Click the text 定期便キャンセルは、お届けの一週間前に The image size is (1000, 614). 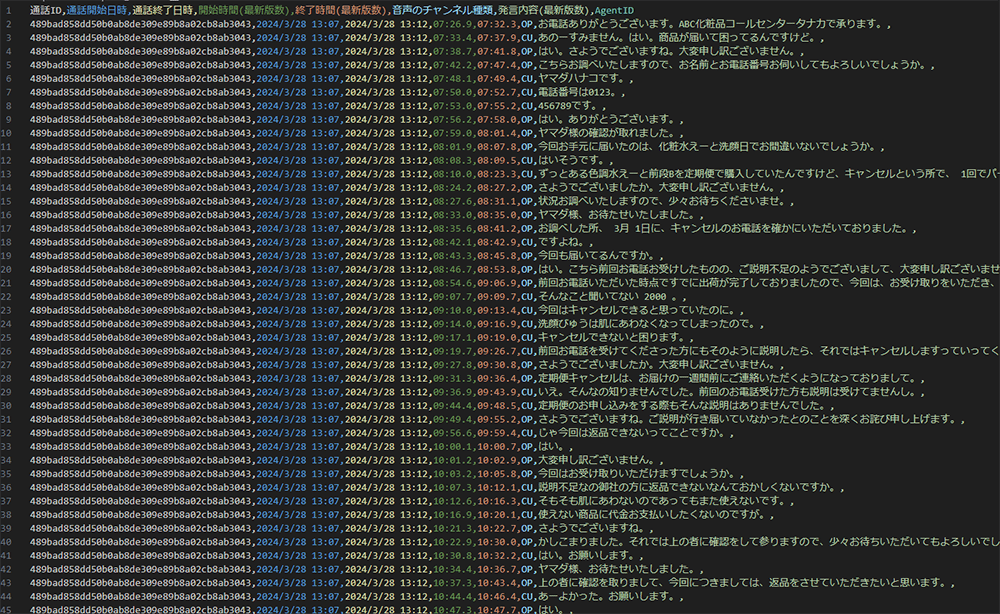pos(633,379)
